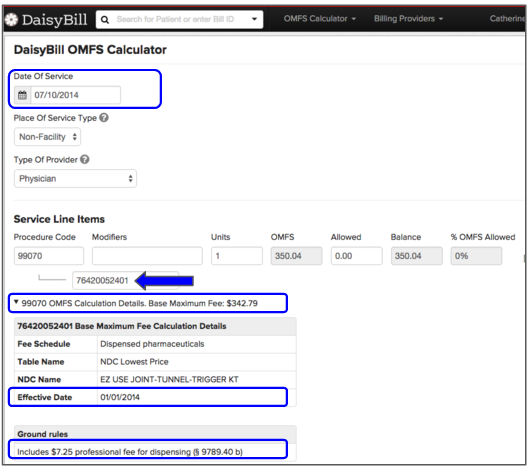The width and height of the screenshot is (529, 467).
Task: Click the search magnifier icon
Action: 105,20
